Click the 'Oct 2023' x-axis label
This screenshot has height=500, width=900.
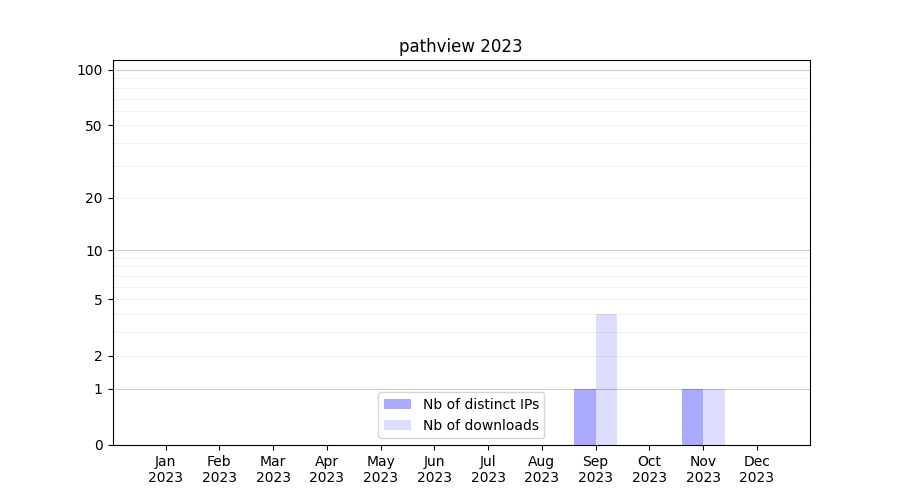click(x=649, y=469)
